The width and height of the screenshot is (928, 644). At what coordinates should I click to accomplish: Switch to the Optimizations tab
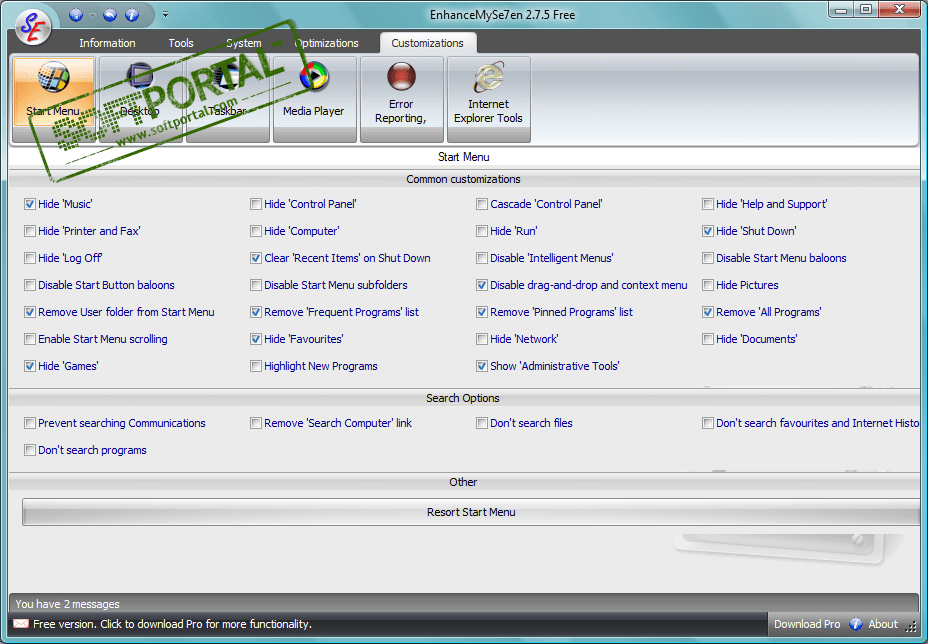[327, 43]
